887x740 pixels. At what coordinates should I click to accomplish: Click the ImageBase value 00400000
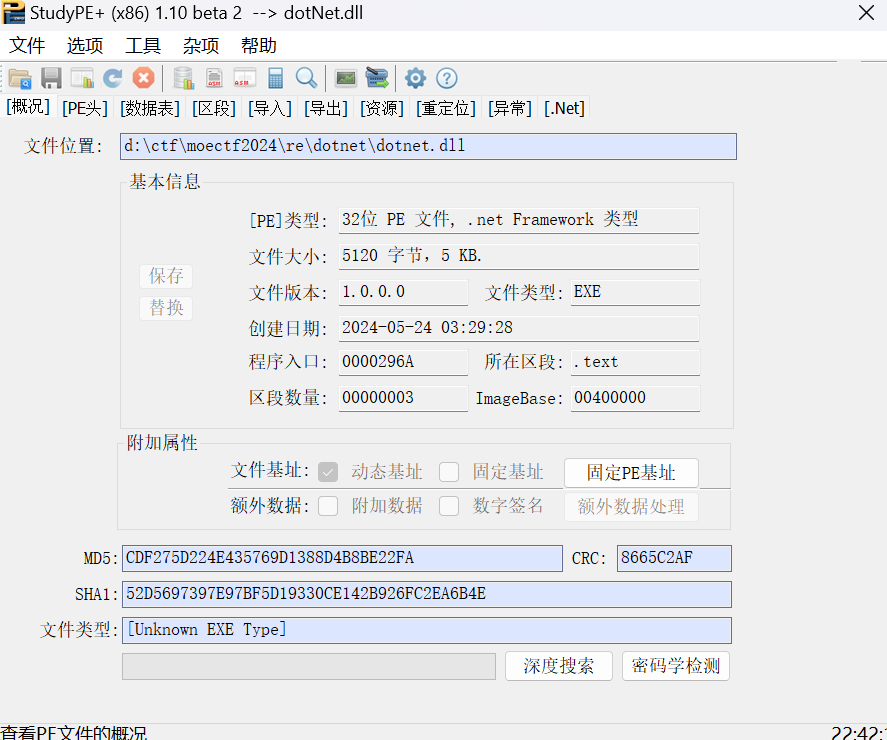[x=635, y=398]
